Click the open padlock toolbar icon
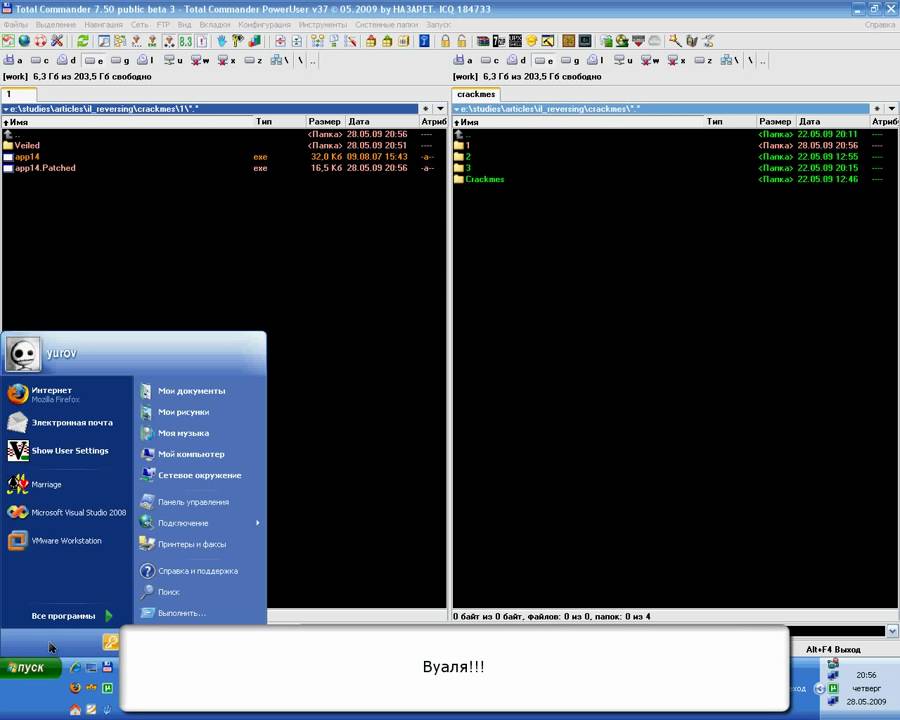Screen dimensions: 900x720 [x=462, y=41]
